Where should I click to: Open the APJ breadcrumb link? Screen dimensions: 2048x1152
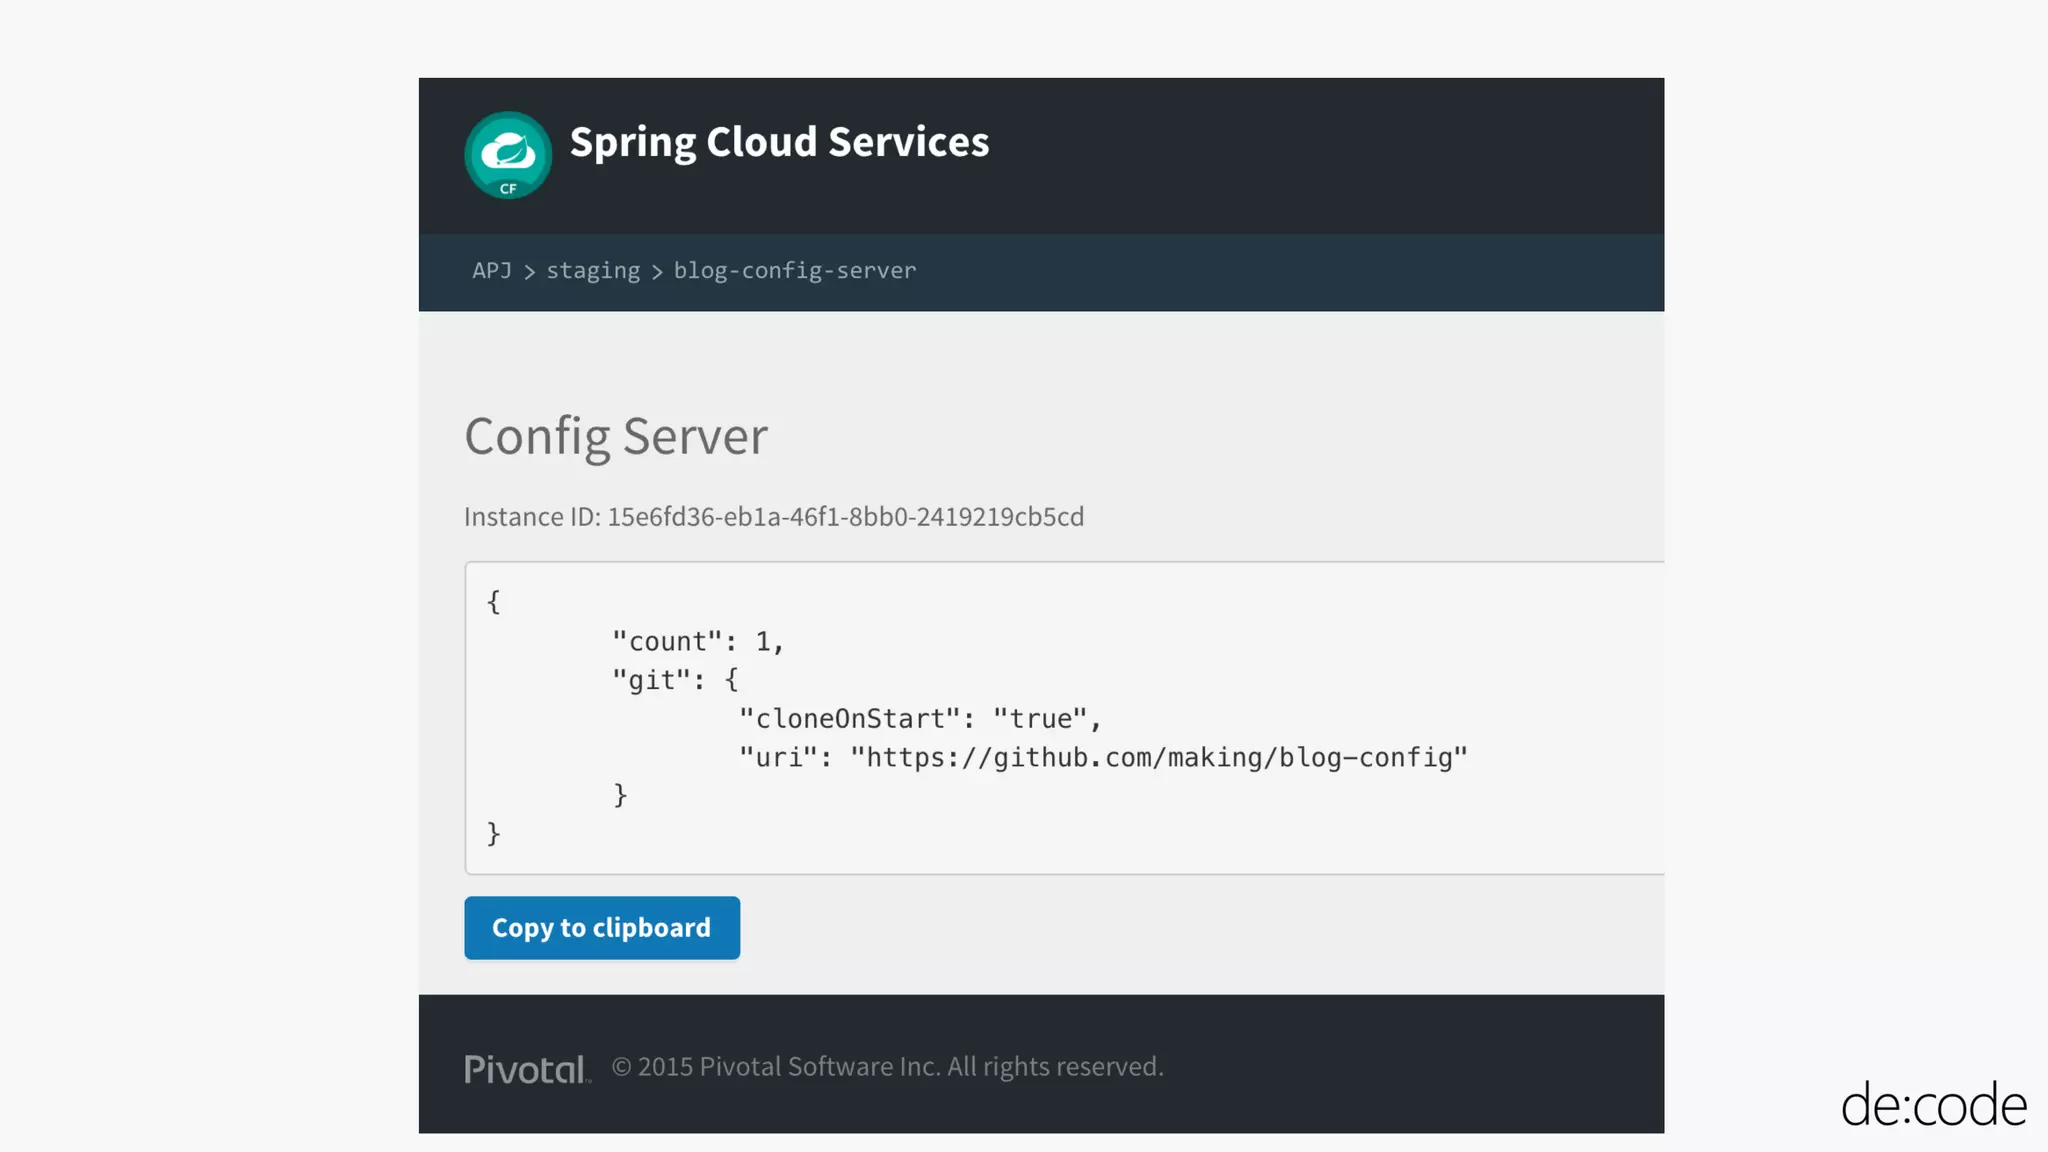tap(492, 270)
